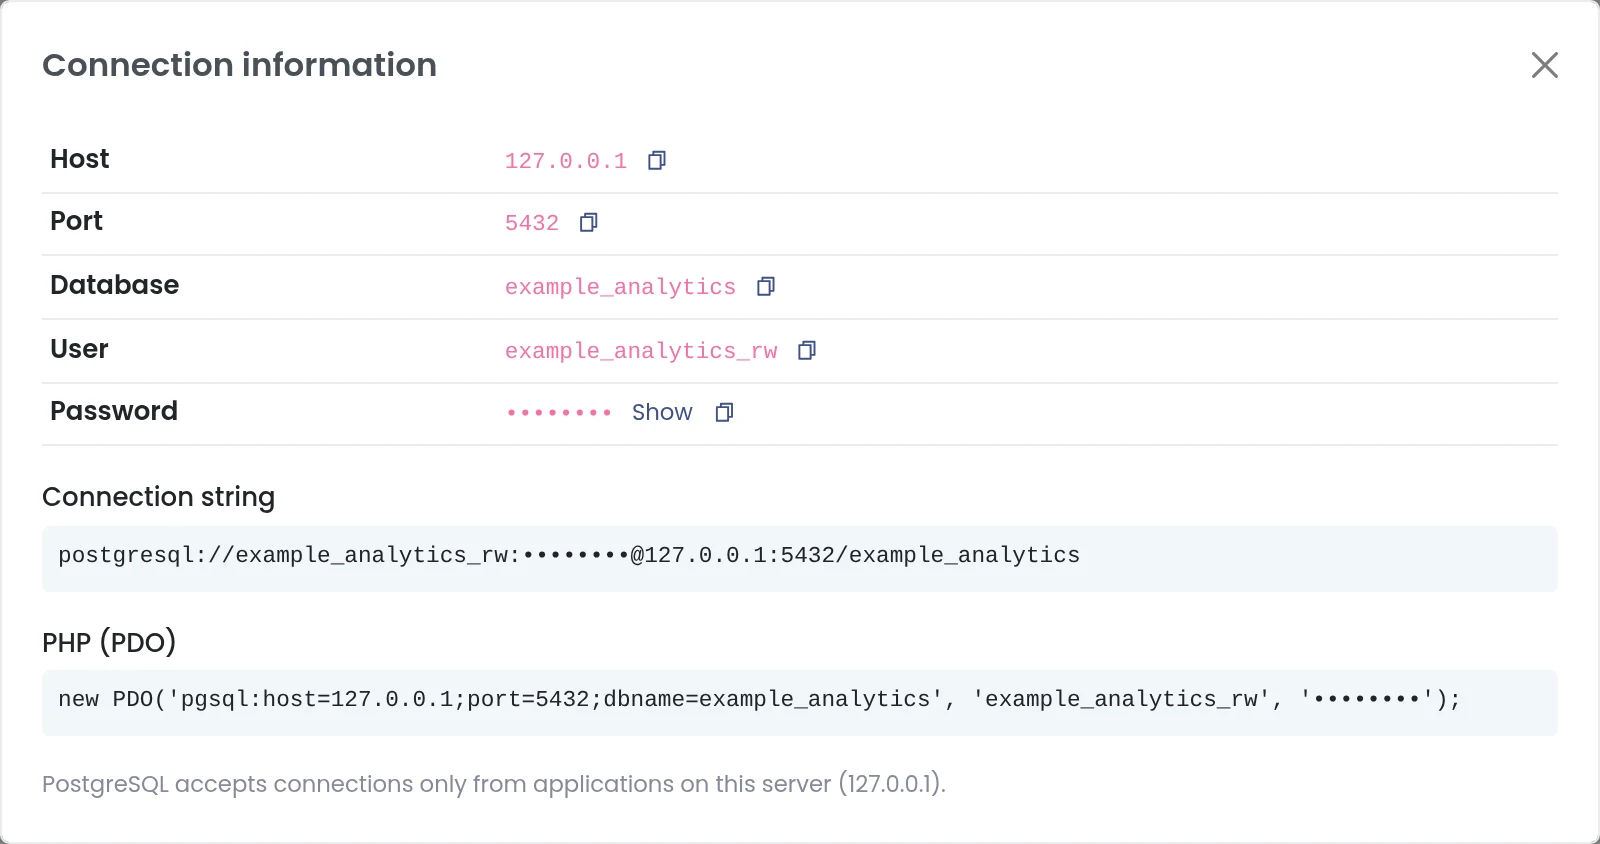Show the hidden password
This screenshot has width=1600, height=844.
[x=662, y=412]
